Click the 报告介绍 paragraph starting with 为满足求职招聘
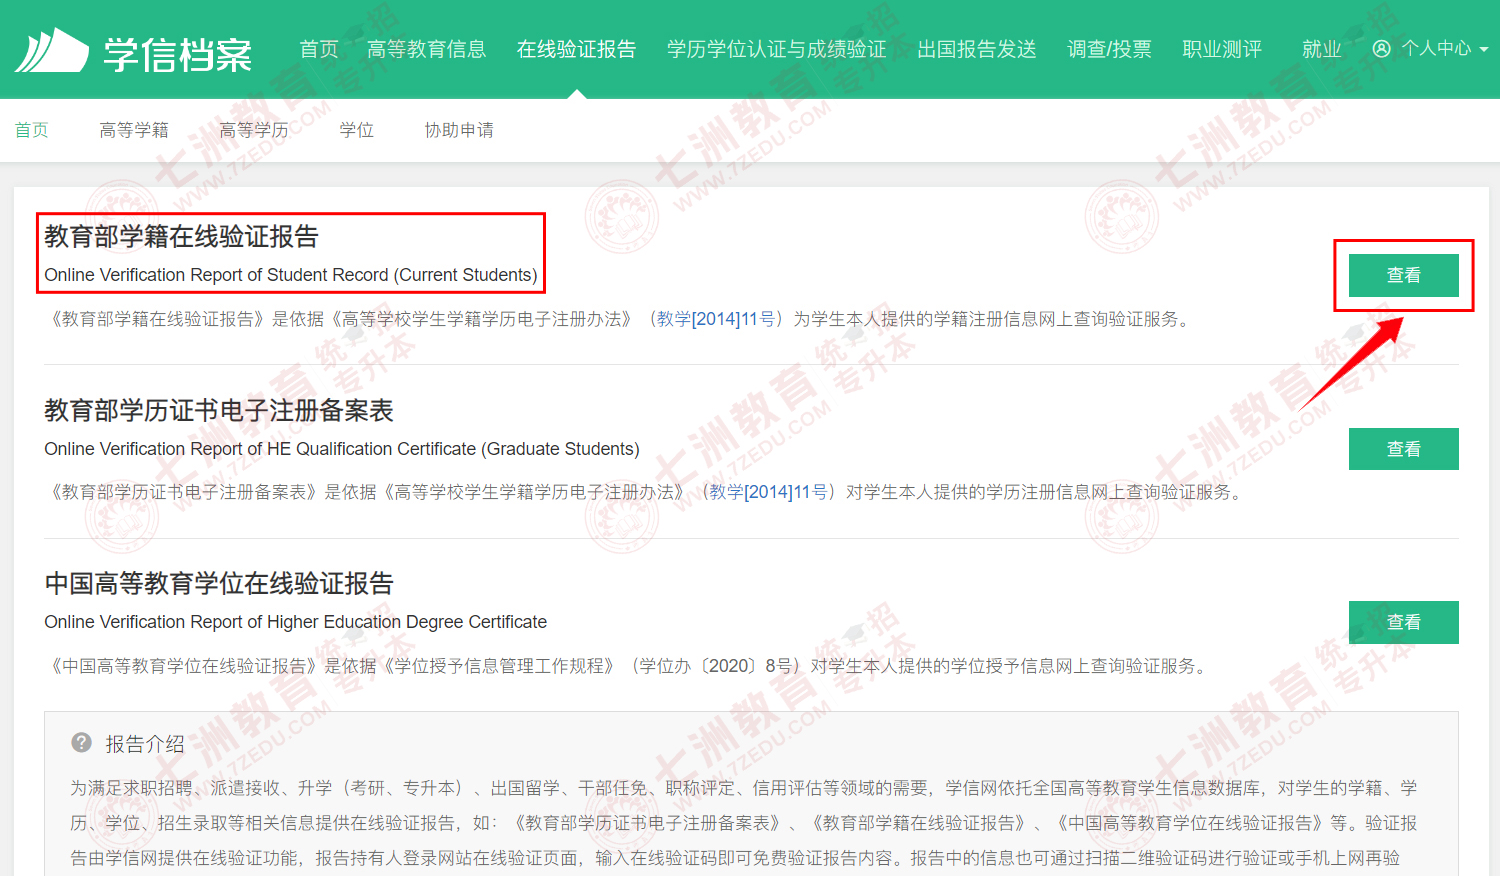Image resolution: width=1500 pixels, height=876 pixels. tap(744, 823)
